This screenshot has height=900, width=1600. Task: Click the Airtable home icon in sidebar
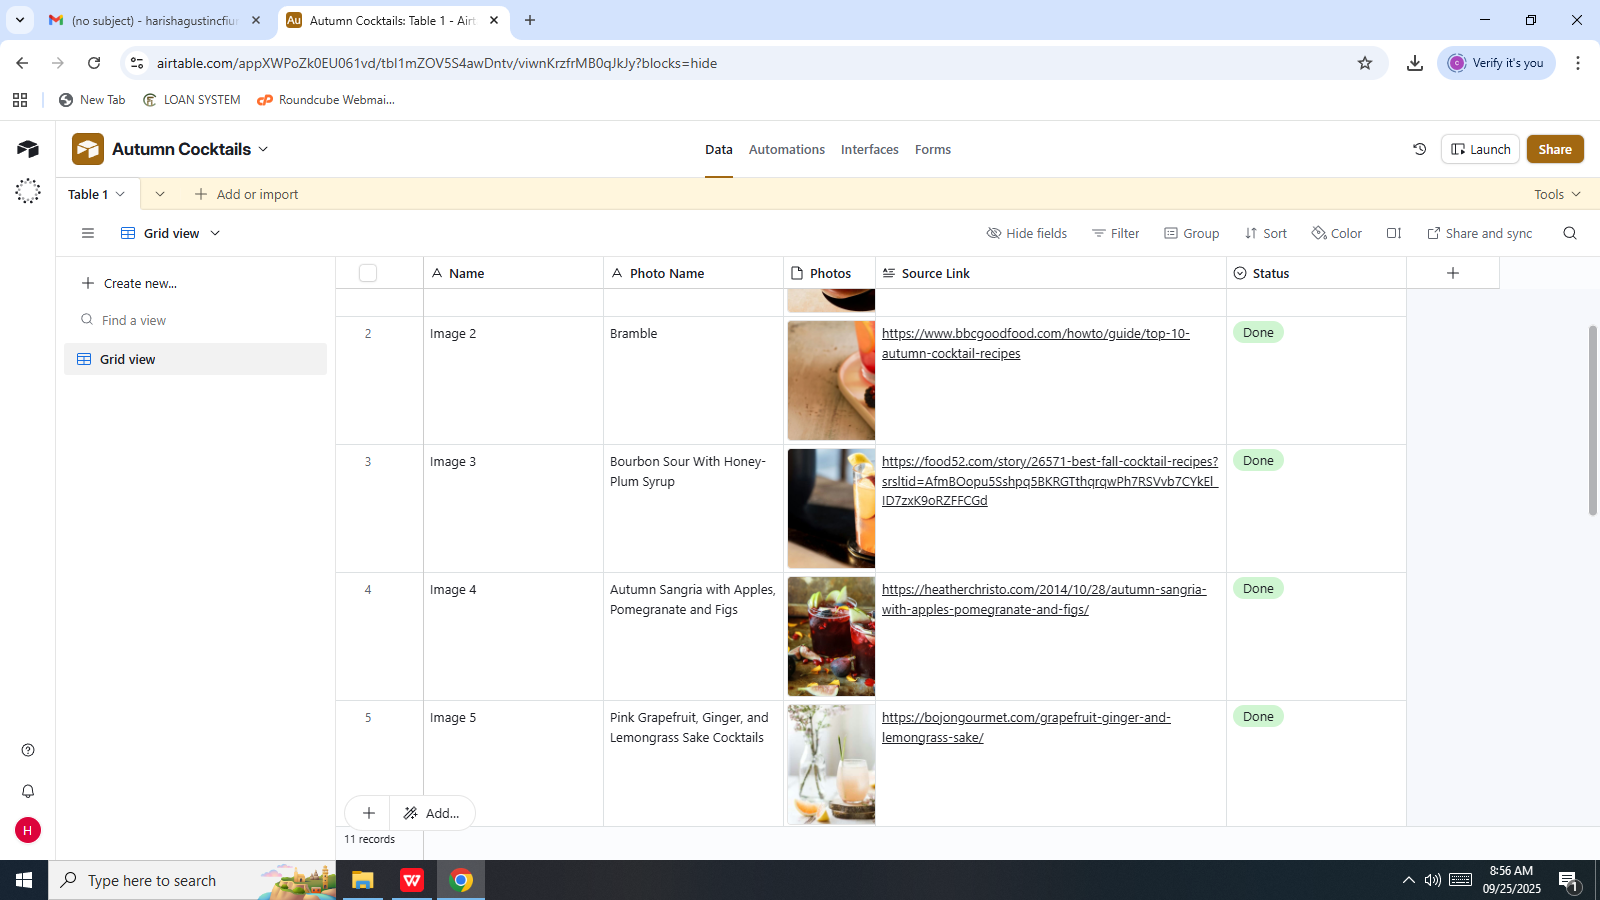[x=28, y=149]
